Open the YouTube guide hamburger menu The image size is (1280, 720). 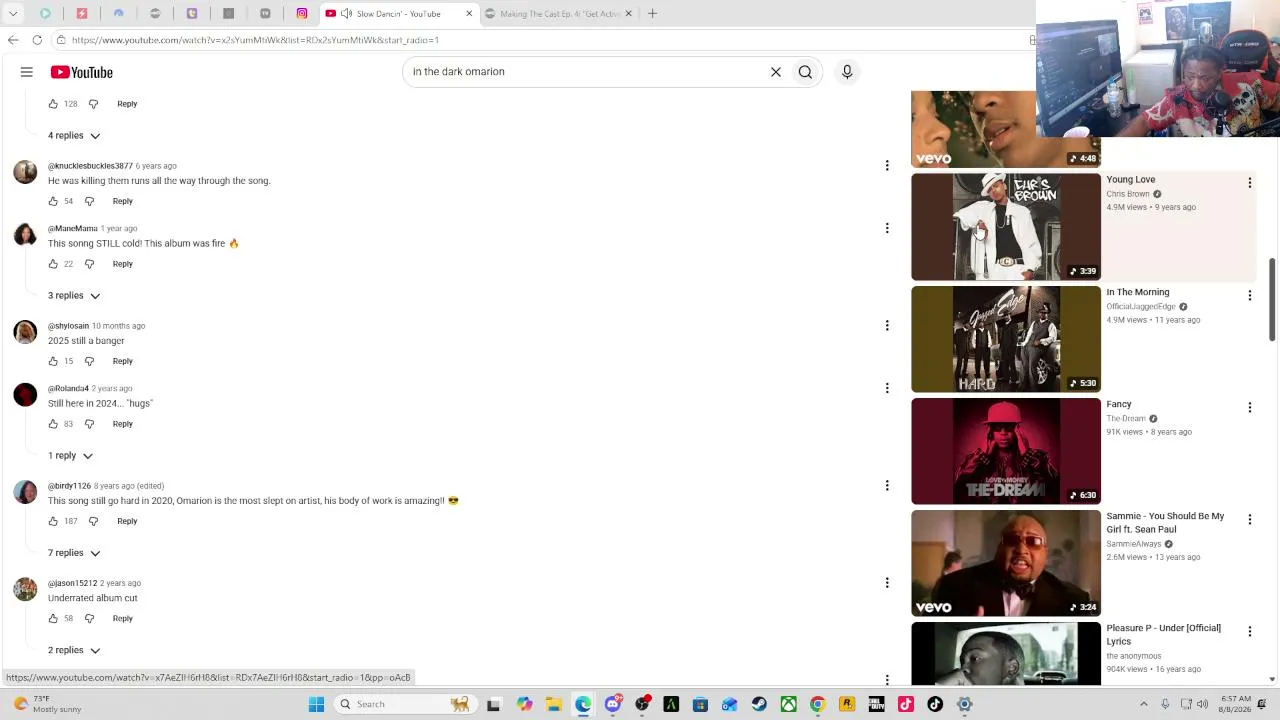point(27,72)
